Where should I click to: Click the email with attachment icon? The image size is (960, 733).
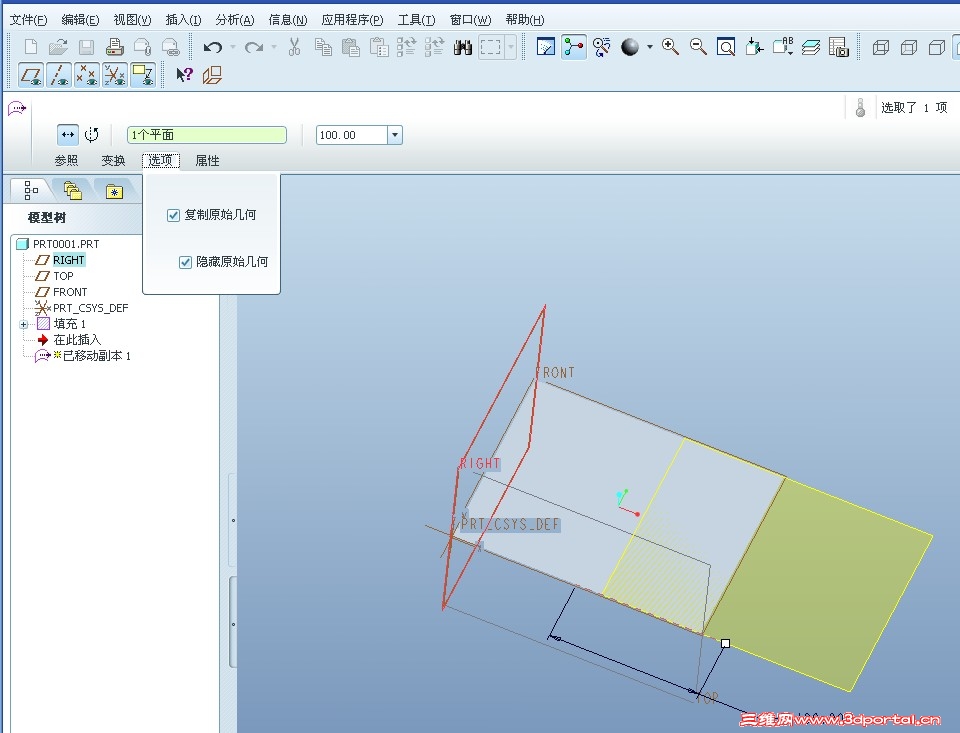coord(143,47)
